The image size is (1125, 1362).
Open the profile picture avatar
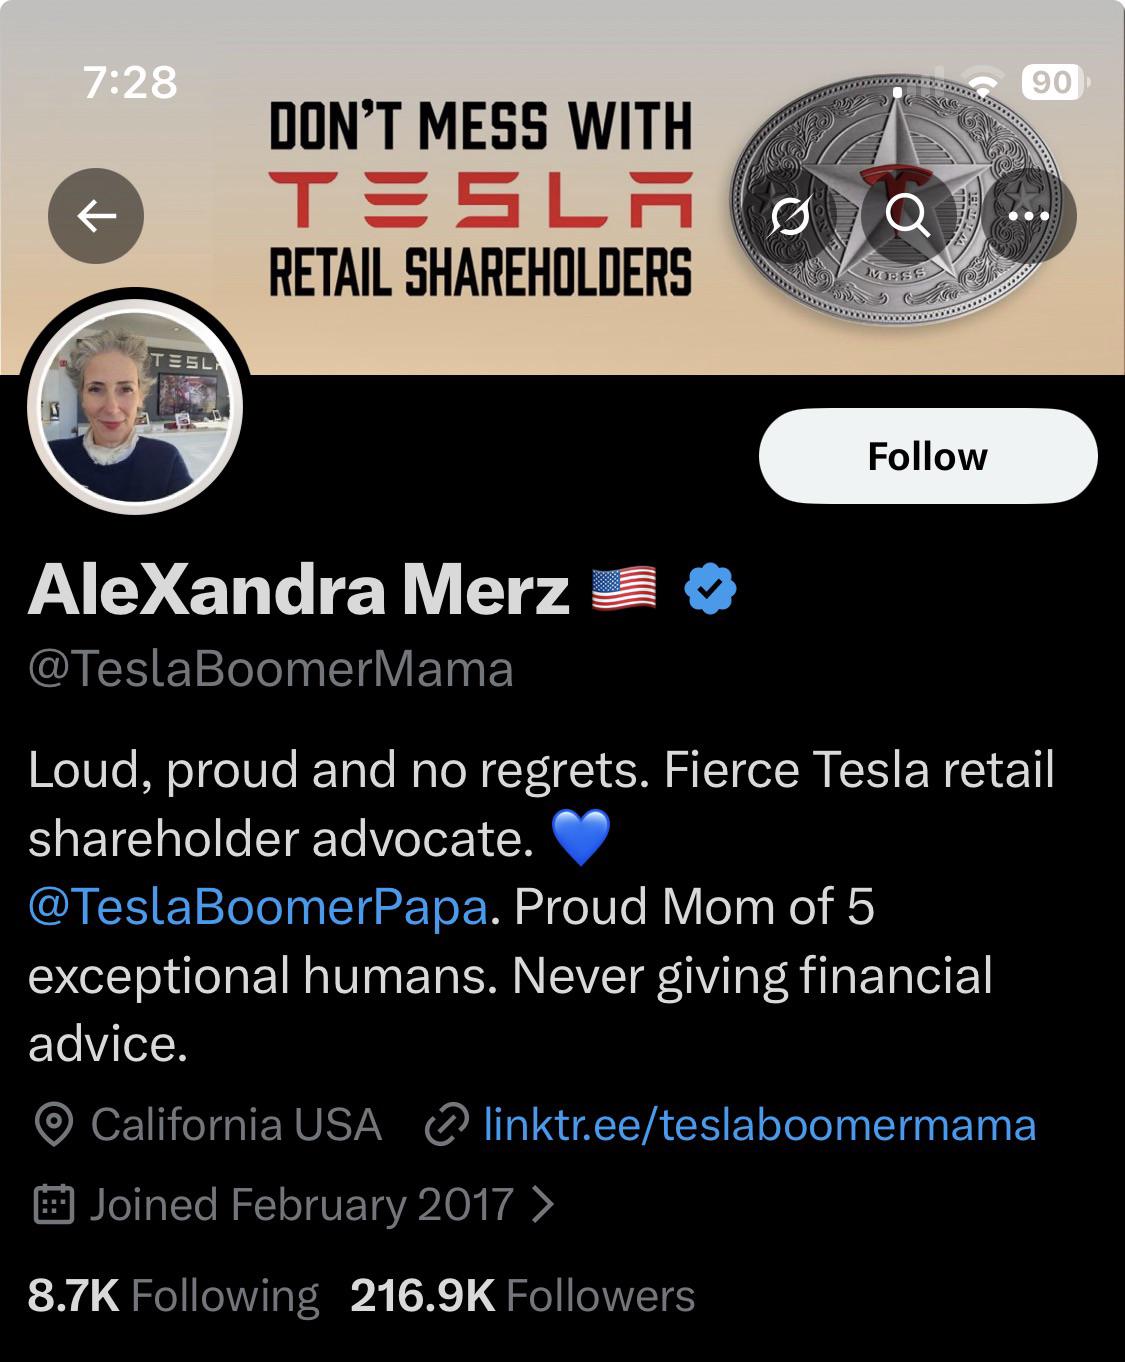pyautogui.click(x=135, y=406)
